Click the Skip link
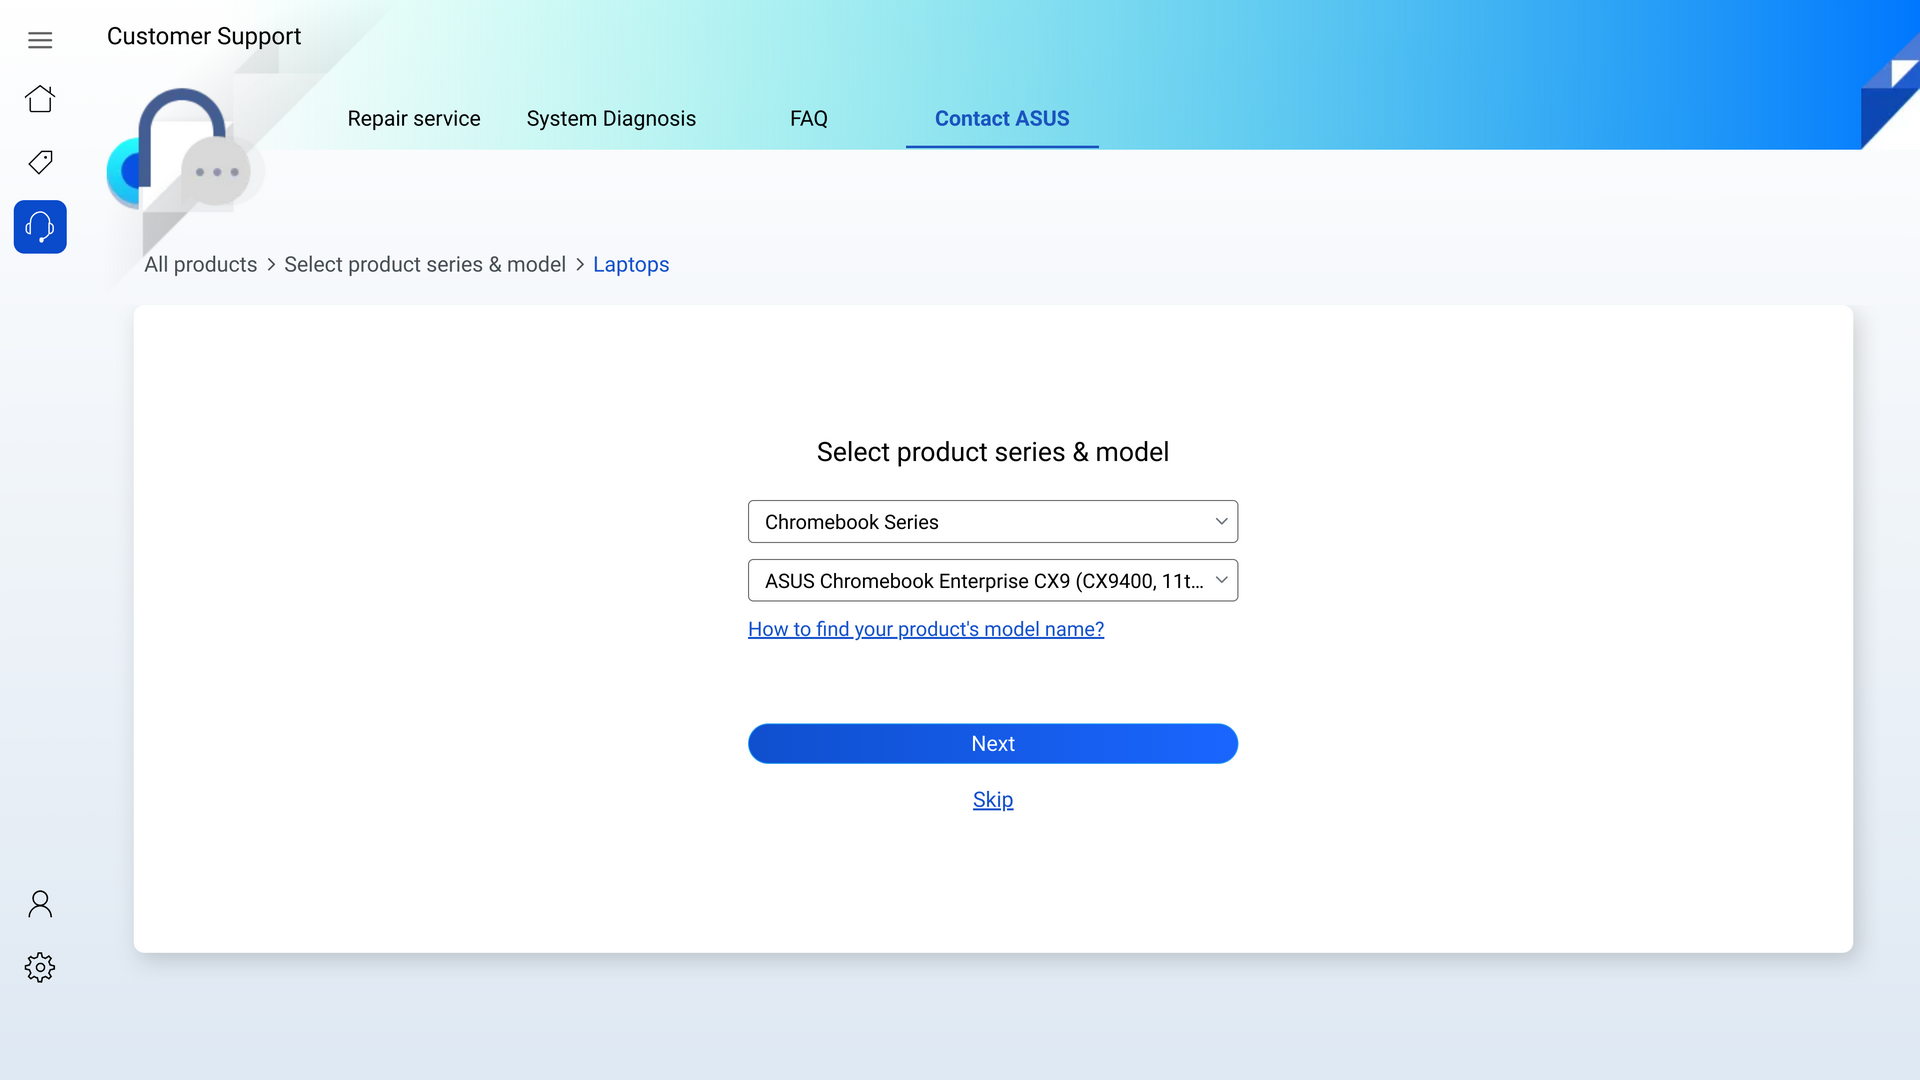 click(993, 800)
